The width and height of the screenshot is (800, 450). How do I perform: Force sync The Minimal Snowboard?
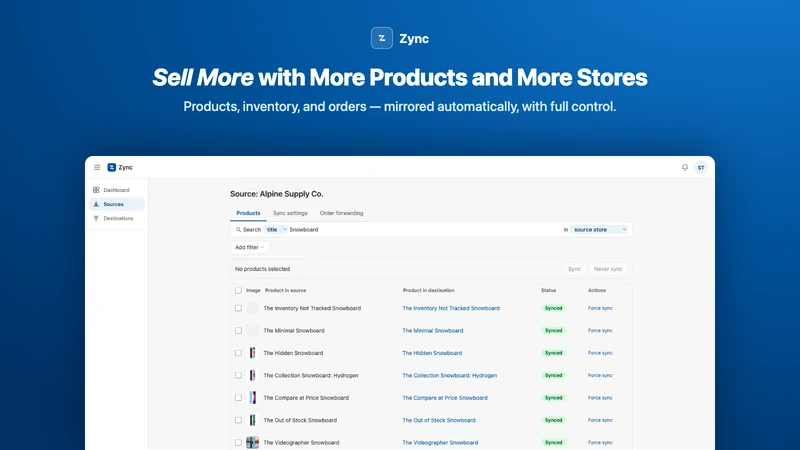point(600,331)
